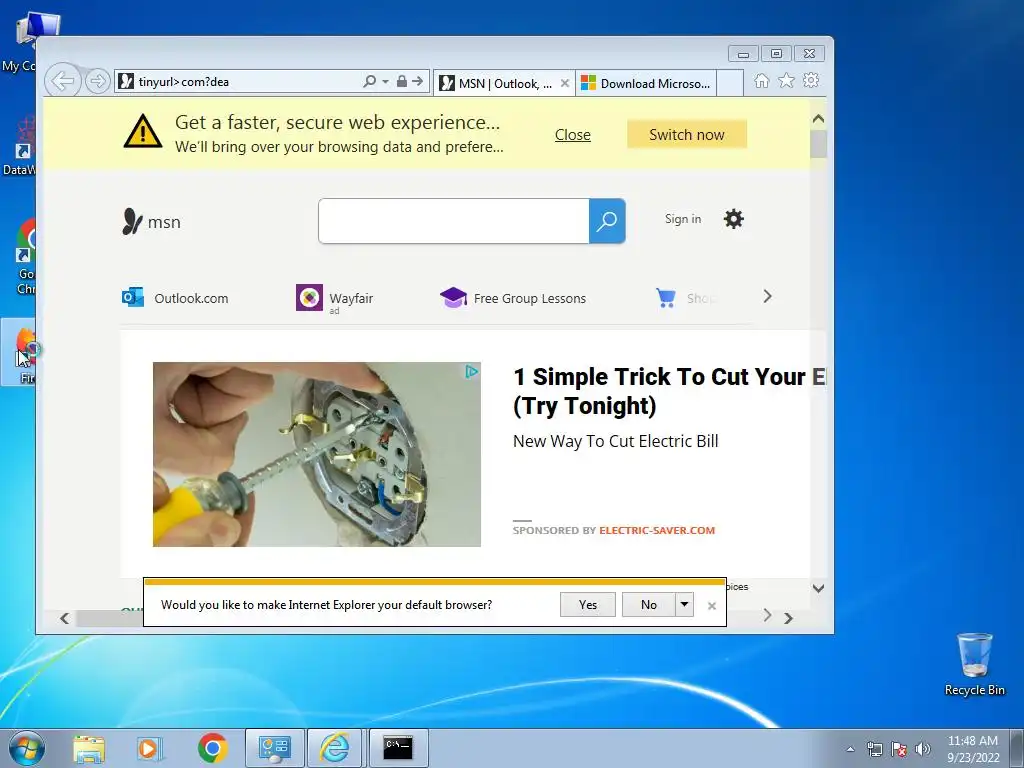
Task: Open Favorites with the star icon
Action: (786, 81)
